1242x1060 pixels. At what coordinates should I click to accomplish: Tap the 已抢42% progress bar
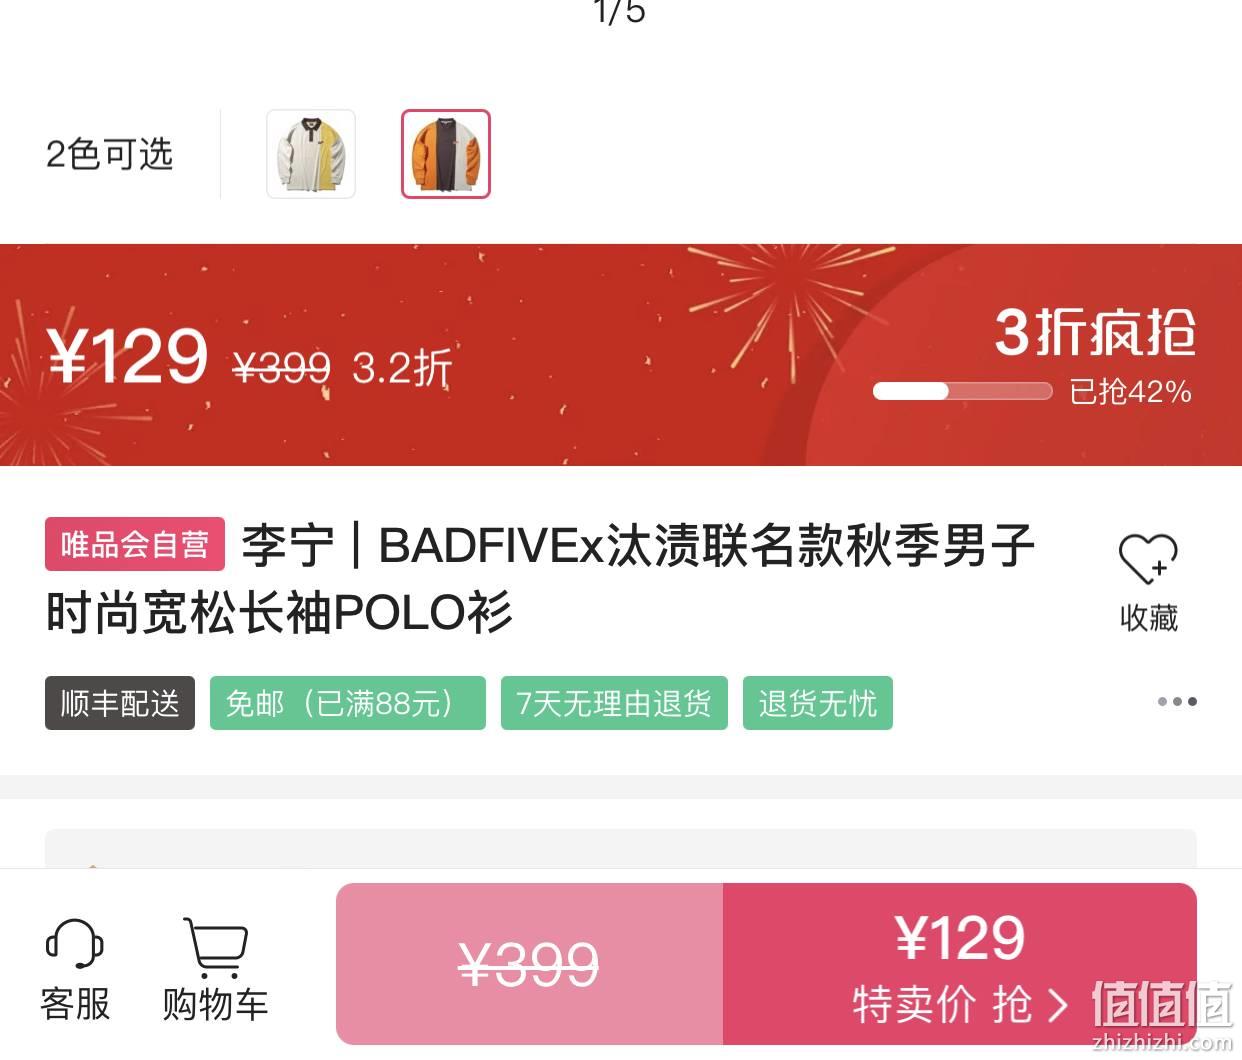point(962,391)
